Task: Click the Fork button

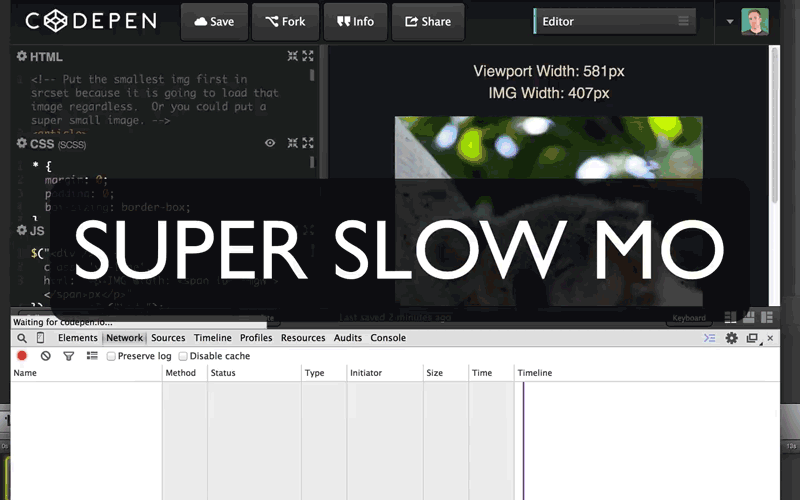Action: [286, 21]
